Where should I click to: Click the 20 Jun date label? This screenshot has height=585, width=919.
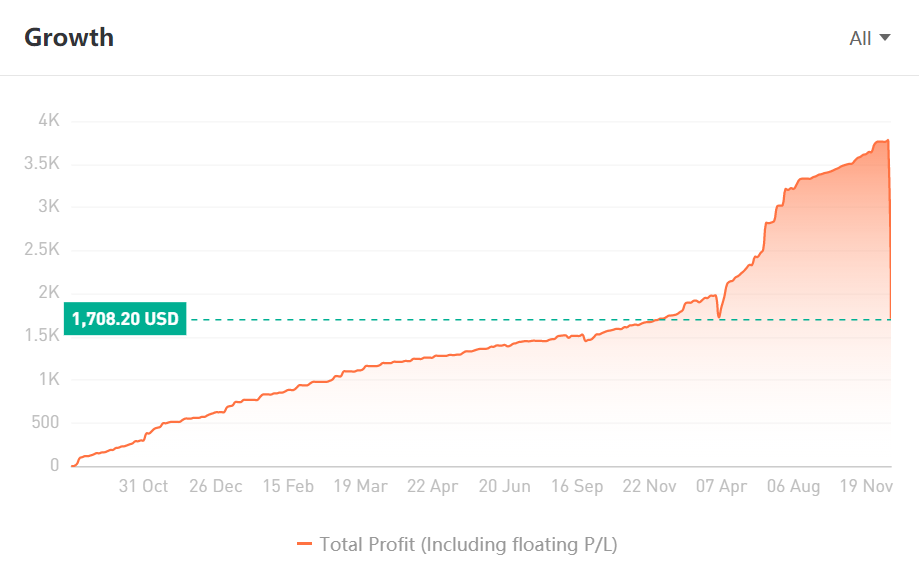[x=504, y=486]
